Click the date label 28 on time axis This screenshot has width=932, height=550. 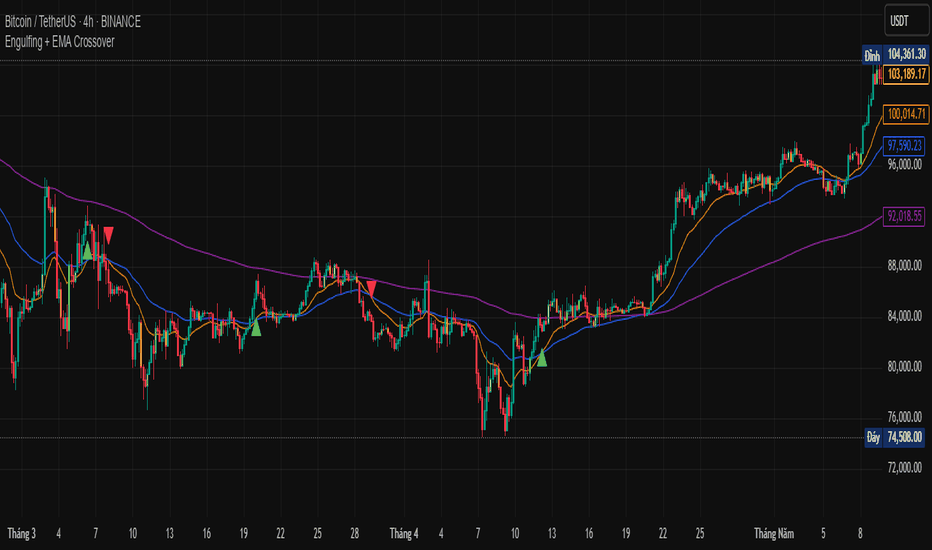pos(354,534)
